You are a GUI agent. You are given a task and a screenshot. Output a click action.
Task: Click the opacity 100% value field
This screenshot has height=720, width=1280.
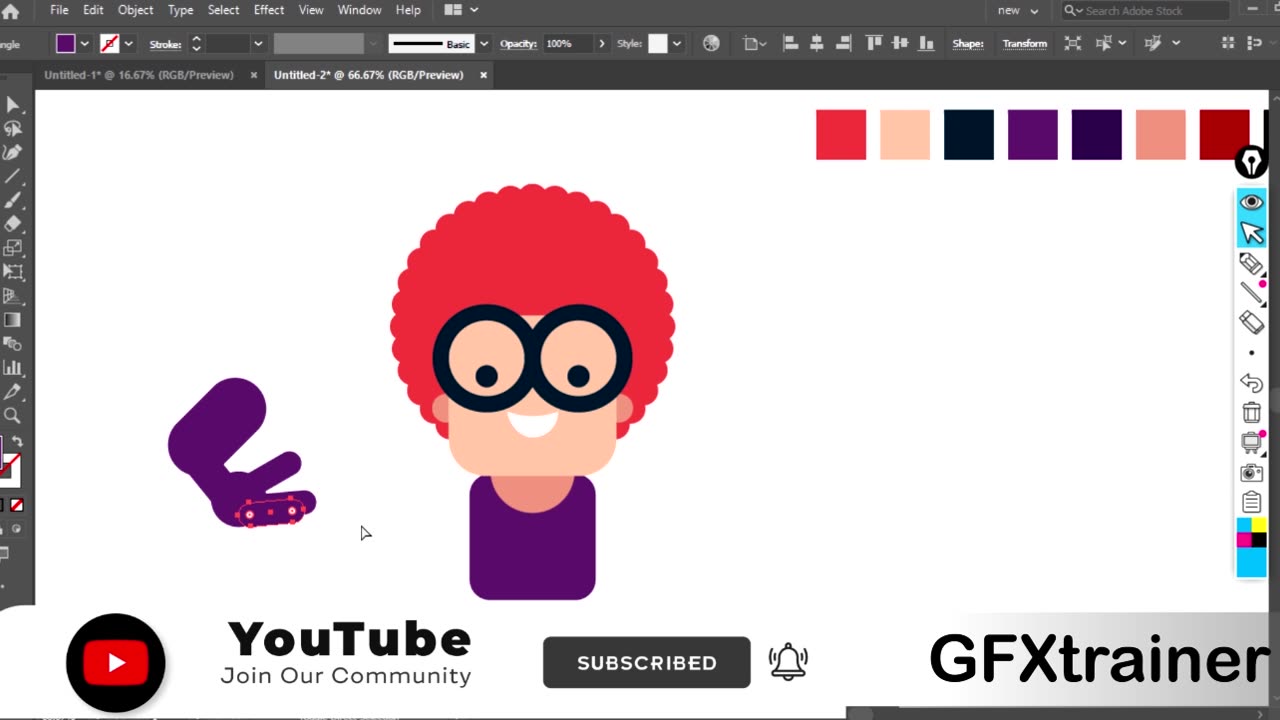pos(567,43)
